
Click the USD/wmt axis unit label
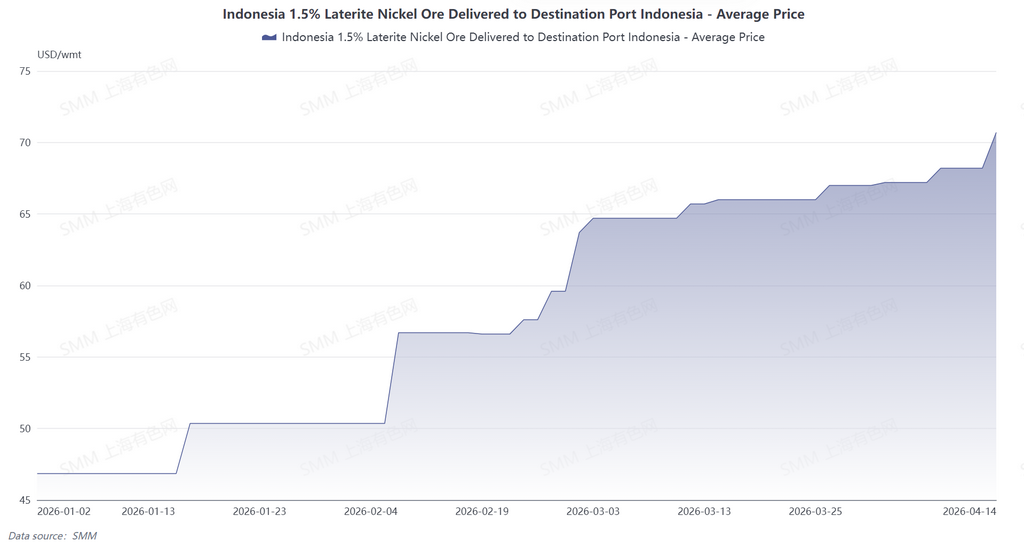59,54
